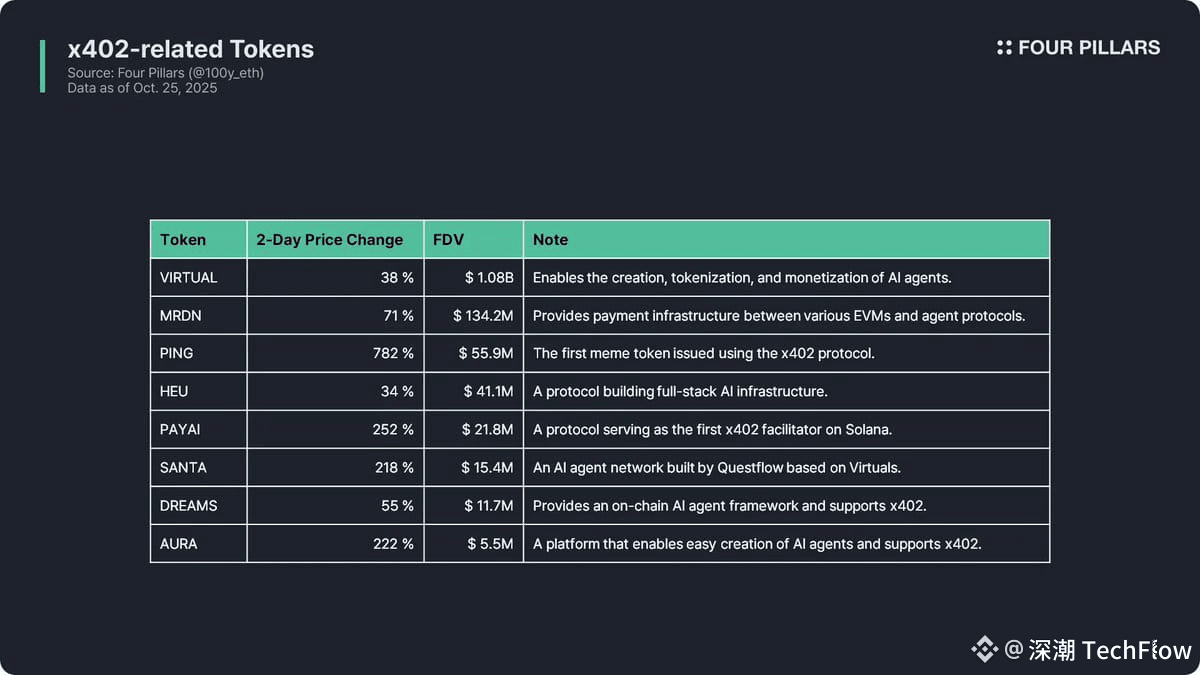Screen dimensions: 1200x675
Task: Click the AURA $ 5.5M FDV value
Action: 490,543
